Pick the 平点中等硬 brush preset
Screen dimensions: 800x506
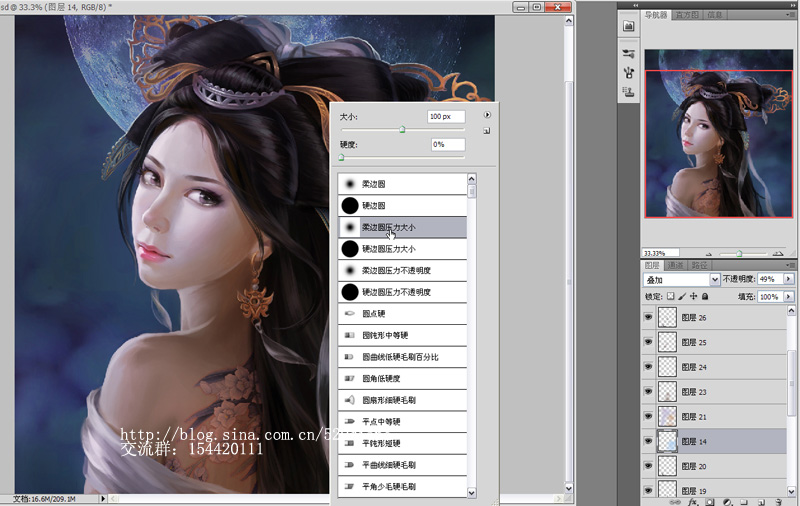pos(402,421)
